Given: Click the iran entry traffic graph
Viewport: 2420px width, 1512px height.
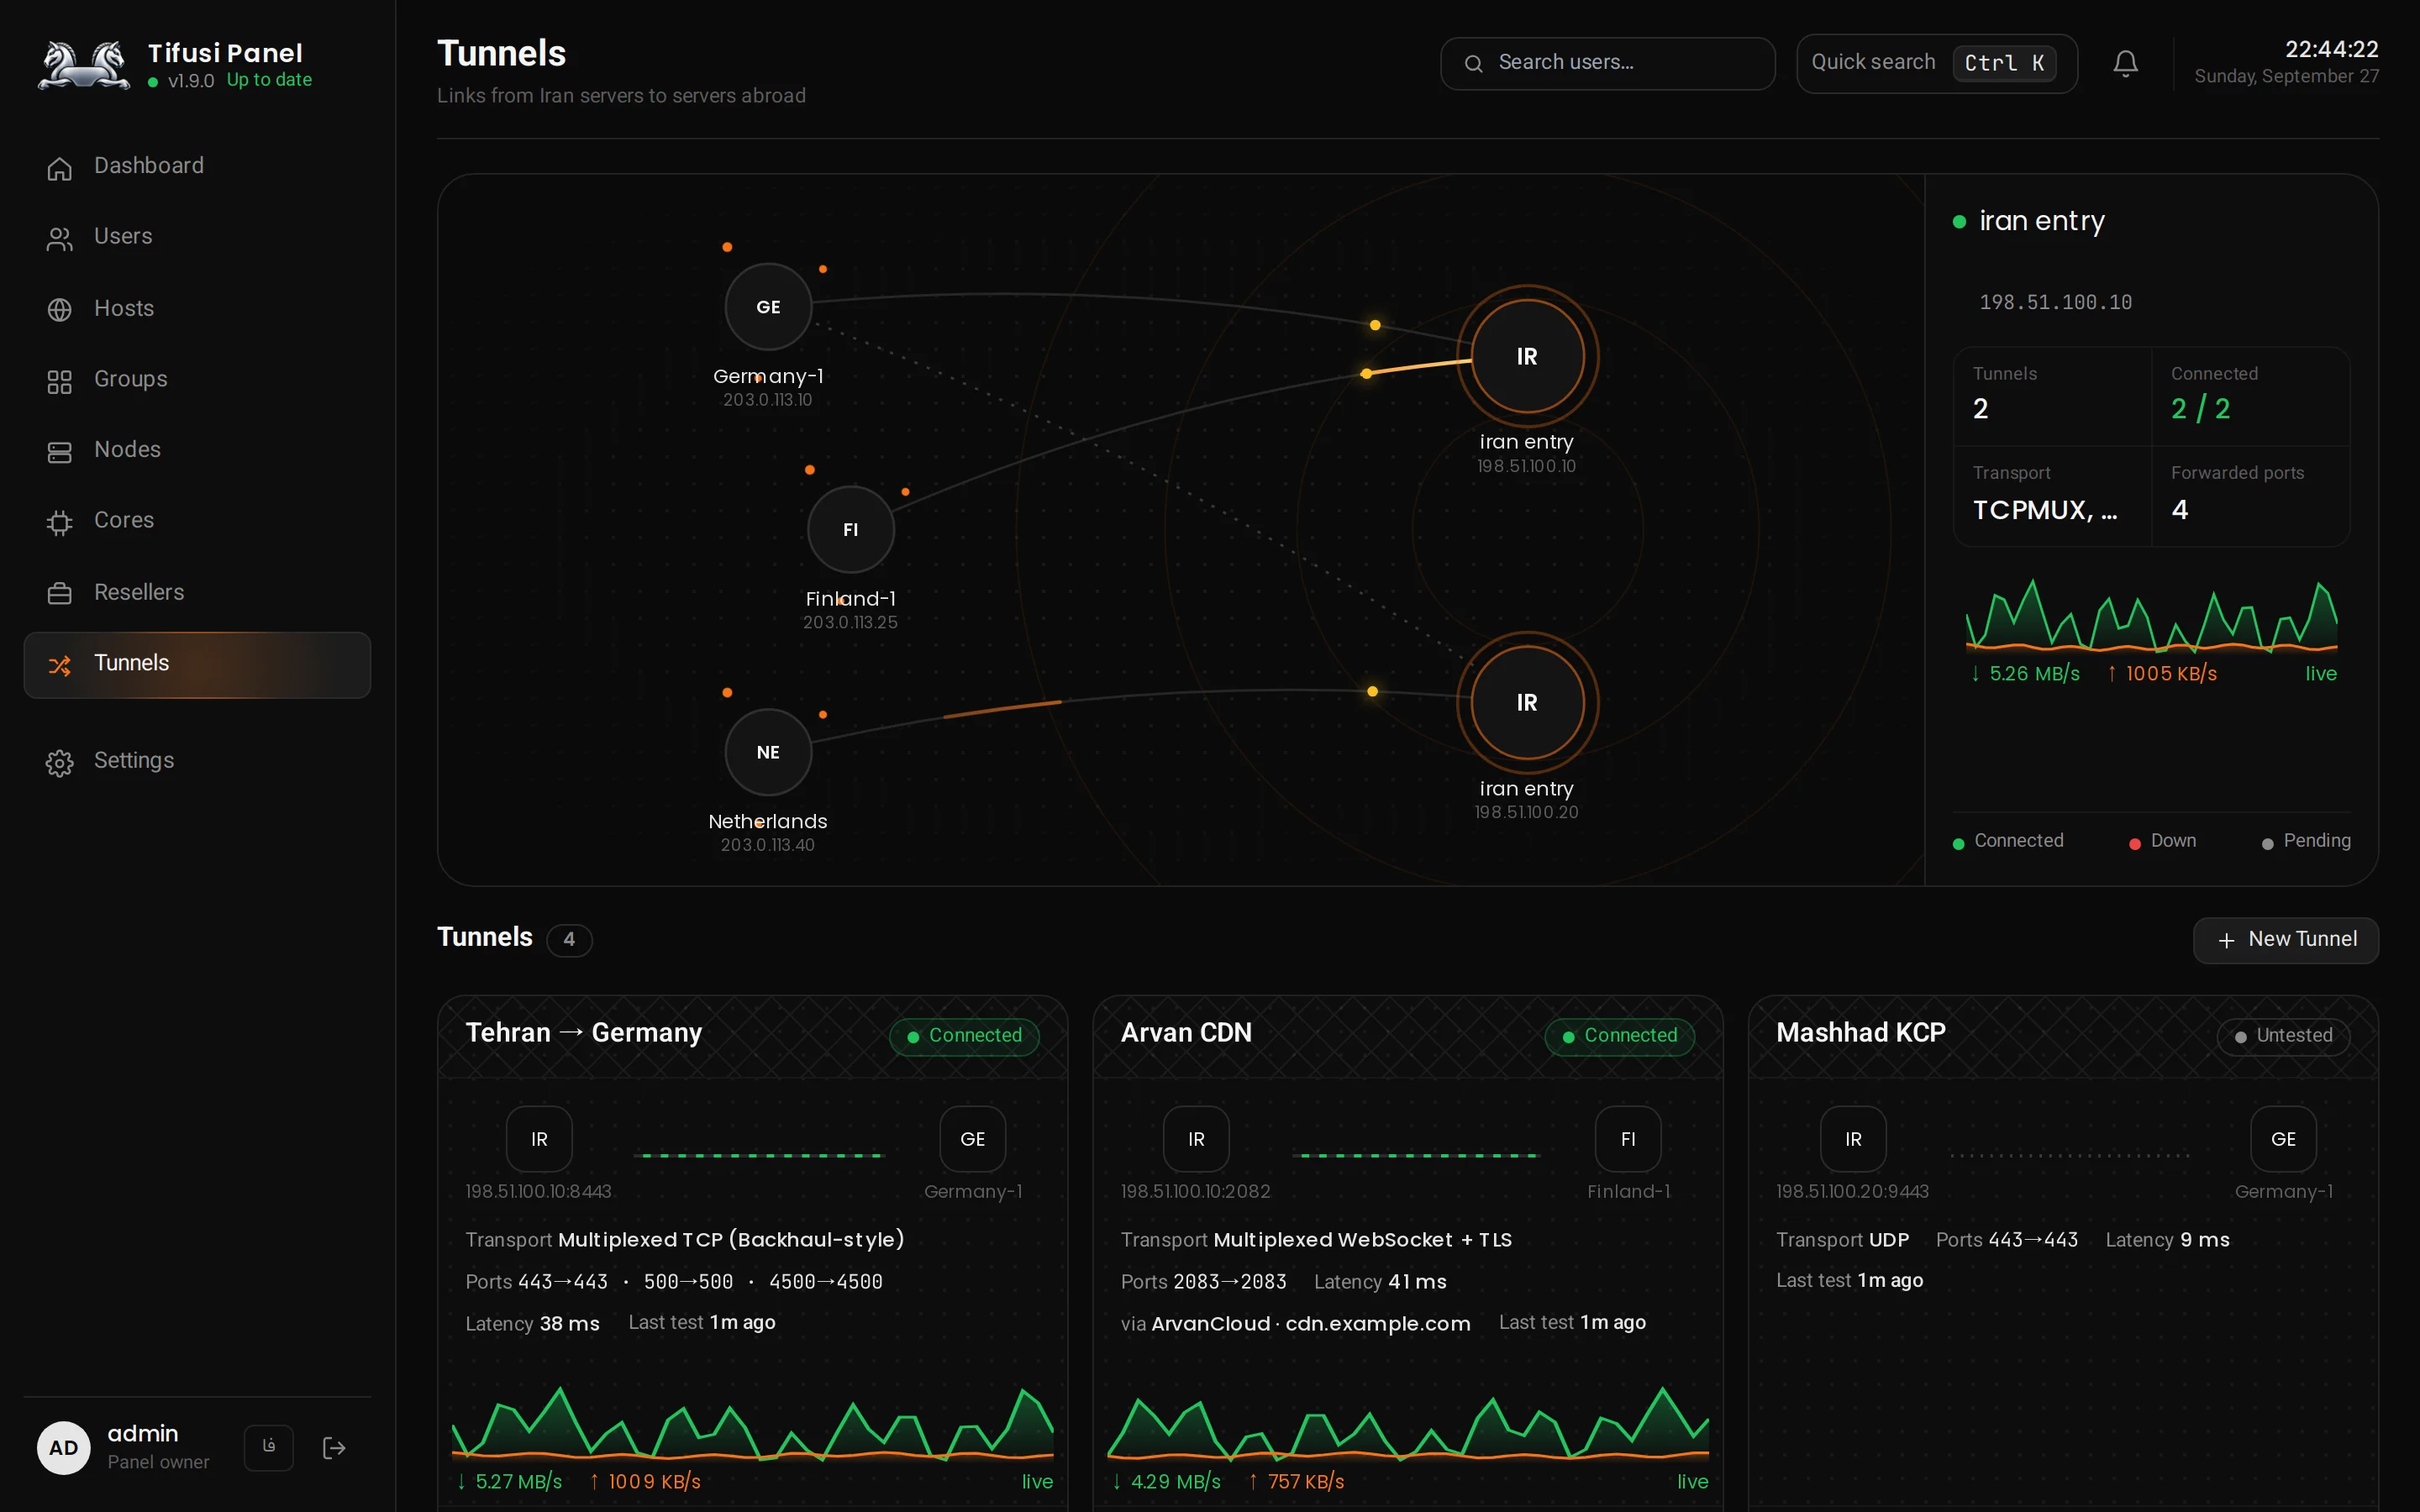Looking at the screenshot, I should (x=2151, y=616).
